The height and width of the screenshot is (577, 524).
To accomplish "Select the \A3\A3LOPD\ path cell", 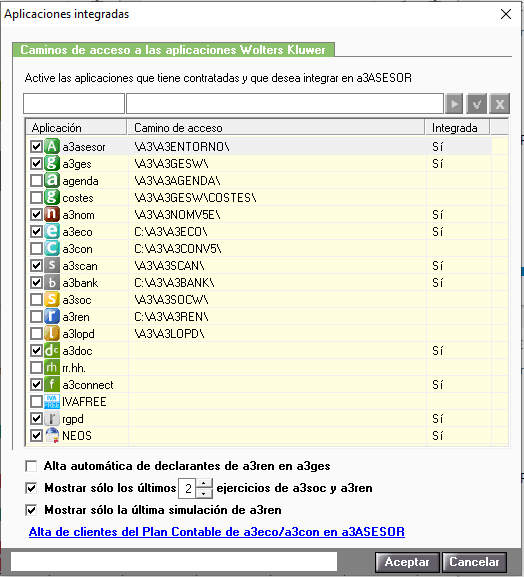I will [x=277, y=333].
